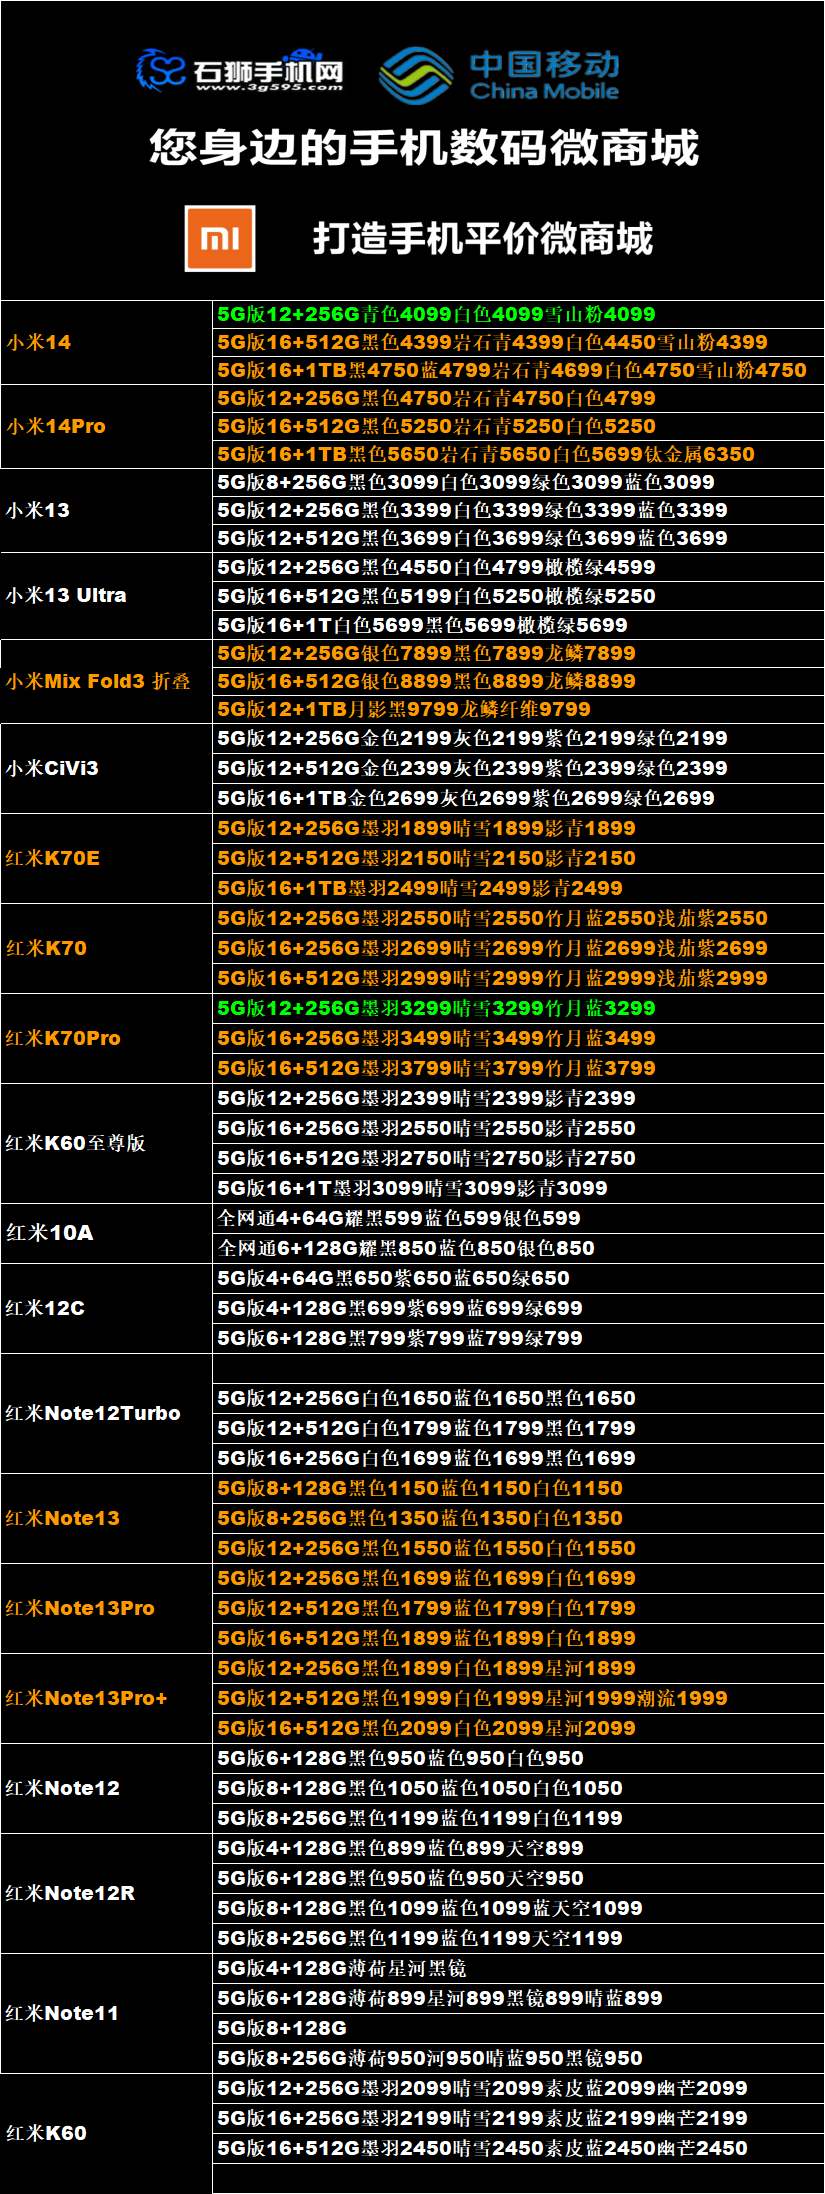Select the 红米K60 model cell
The image size is (825, 2194).
coord(107,2133)
